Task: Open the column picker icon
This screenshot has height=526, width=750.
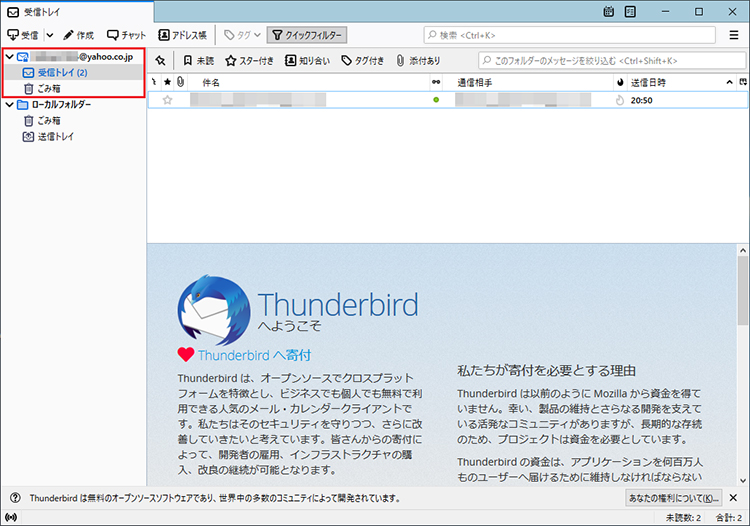Action: click(742, 82)
